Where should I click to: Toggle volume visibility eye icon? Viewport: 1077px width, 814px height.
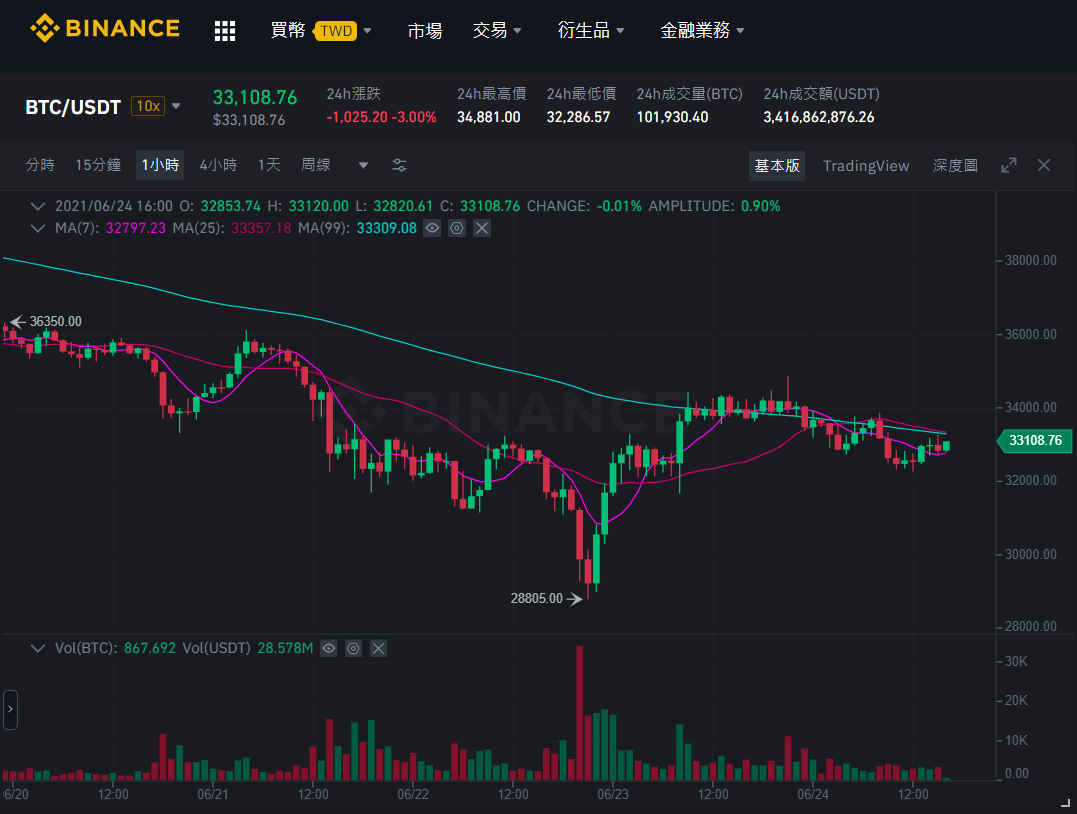[328, 648]
